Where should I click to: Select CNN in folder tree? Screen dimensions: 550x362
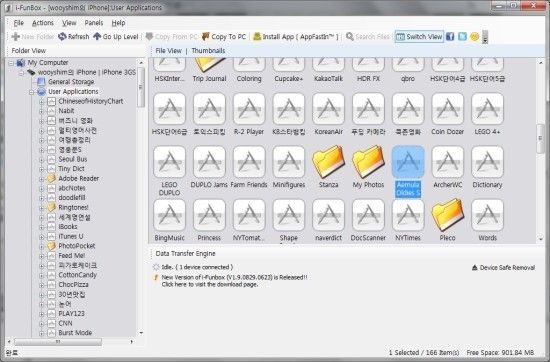coord(65,323)
